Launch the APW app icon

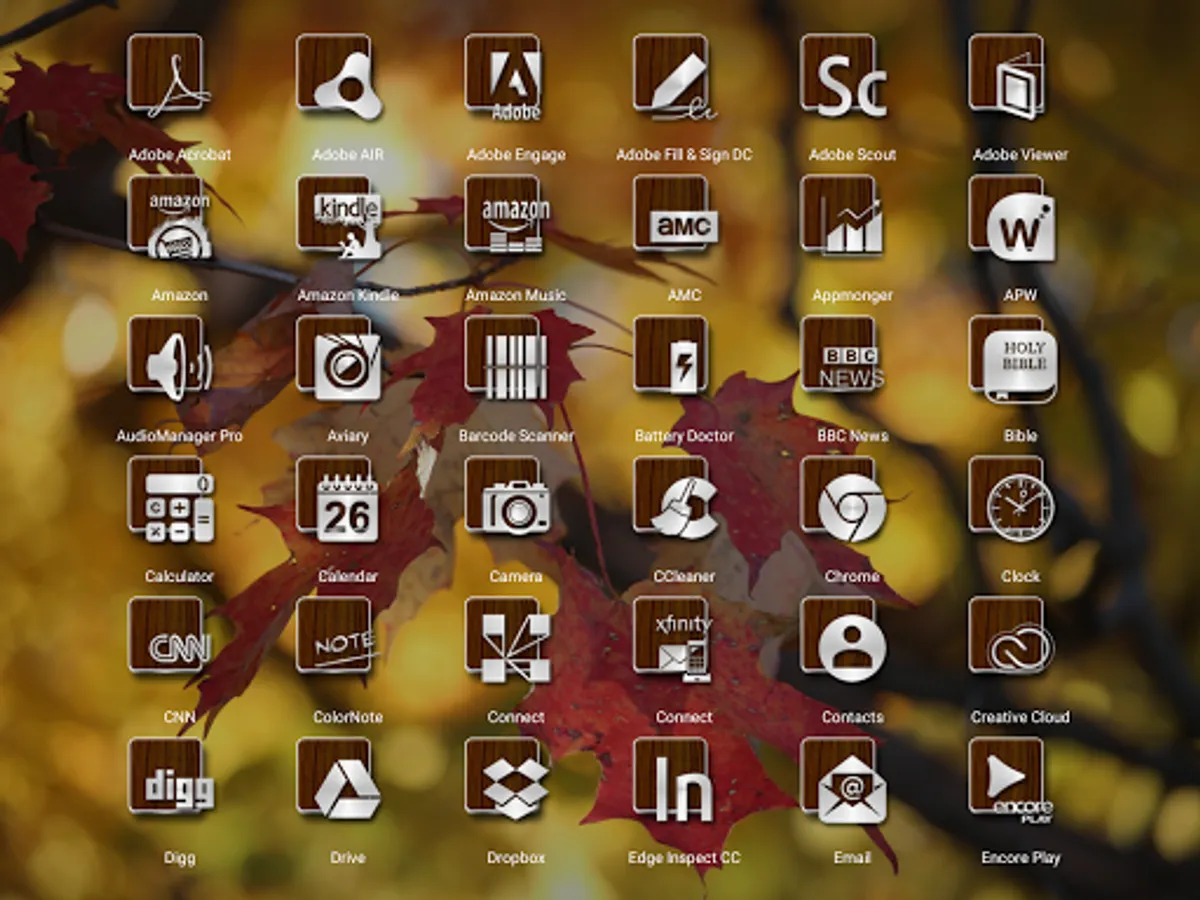pos(1012,217)
